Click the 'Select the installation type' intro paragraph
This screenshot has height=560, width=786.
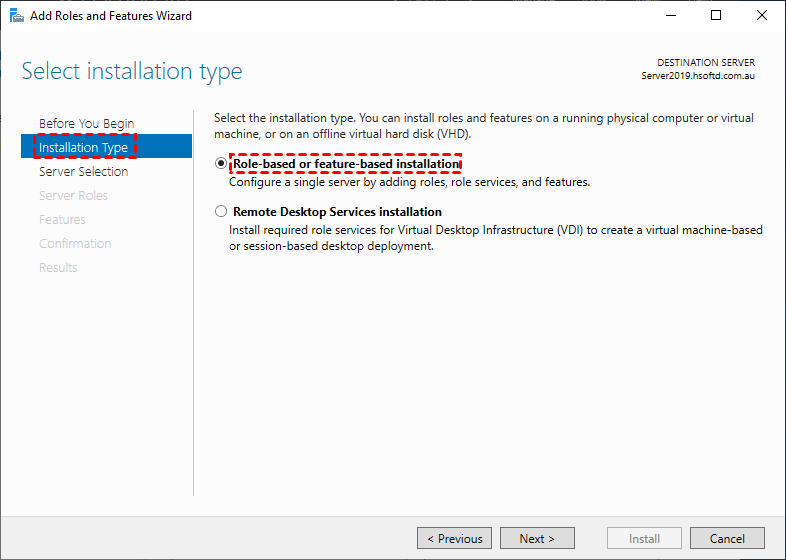pyautogui.click(x=484, y=126)
